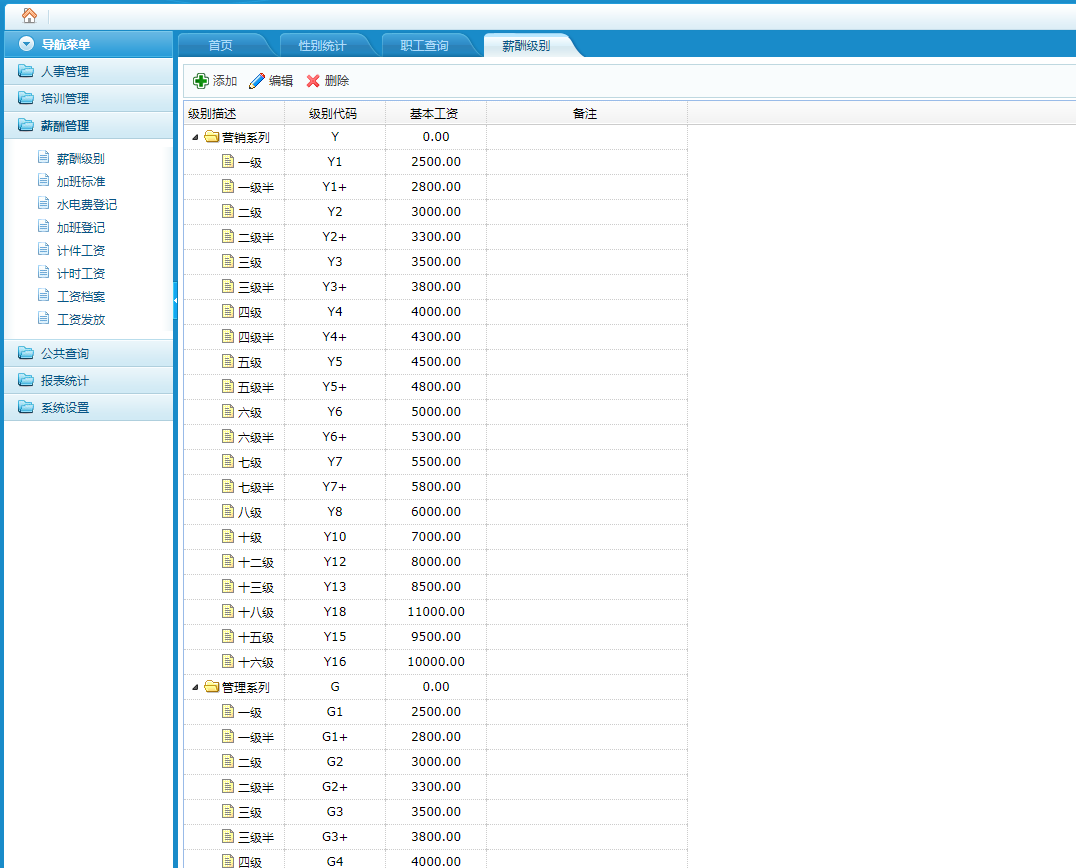Expand the 人事管理 menu section
The height and width of the screenshot is (868, 1076).
pyautogui.click(x=65, y=72)
